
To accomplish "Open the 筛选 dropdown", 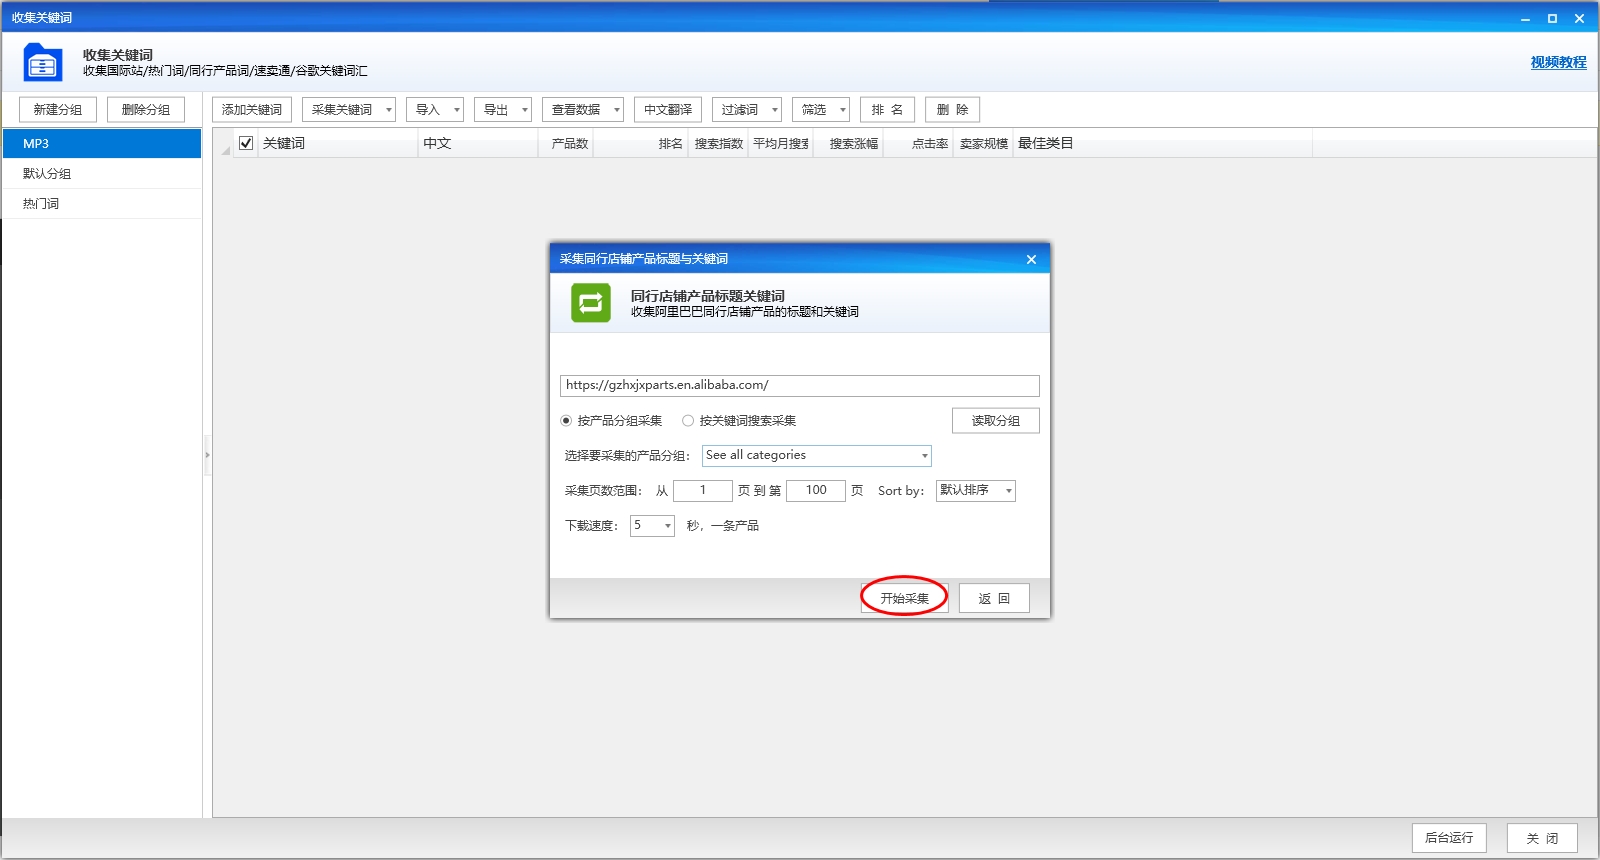I will 821,110.
